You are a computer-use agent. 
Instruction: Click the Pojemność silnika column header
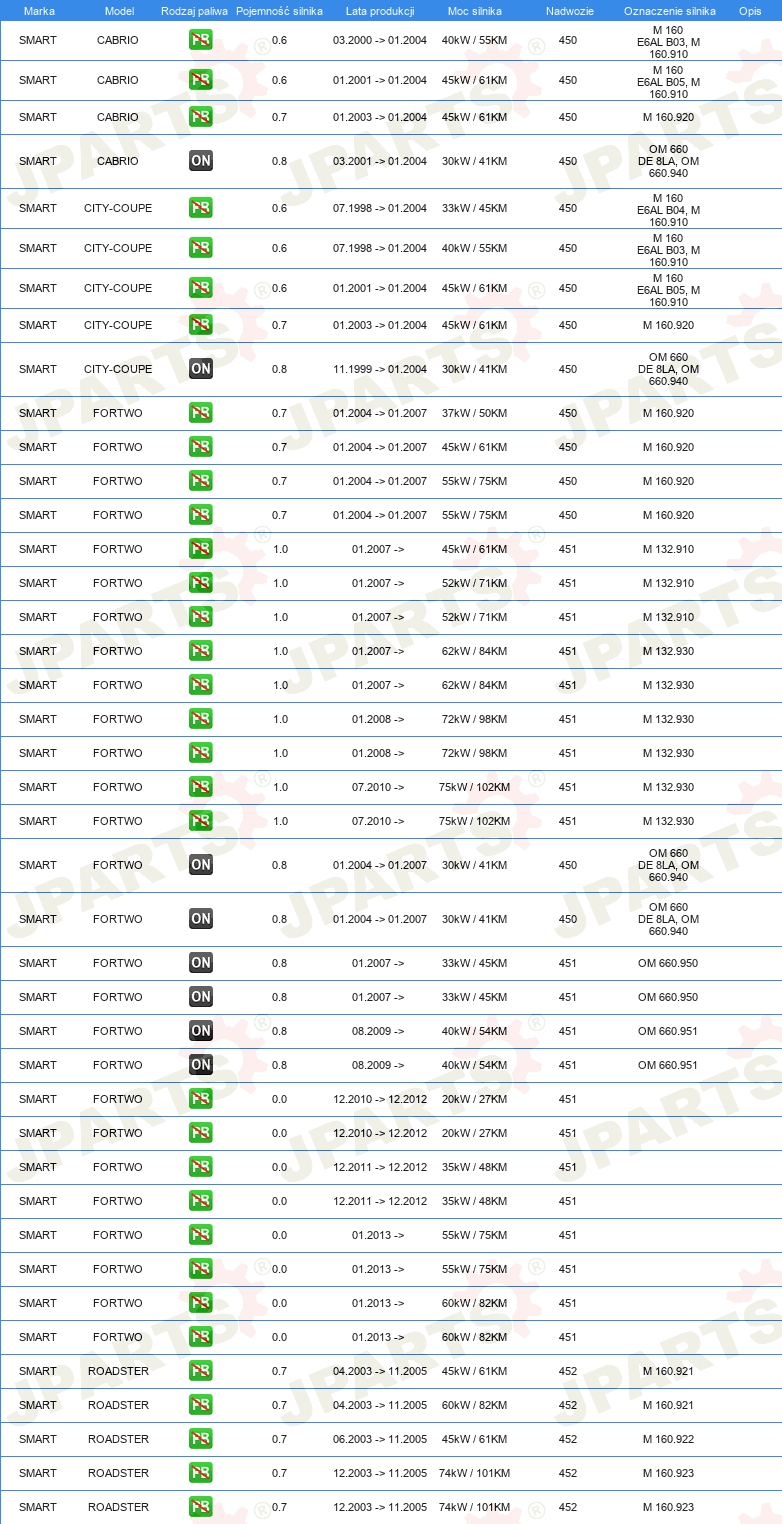click(x=279, y=10)
